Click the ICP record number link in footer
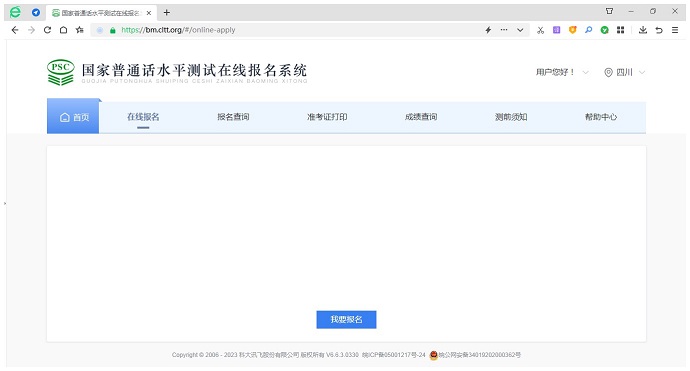This screenshot has height=371, width=690. 394,355
